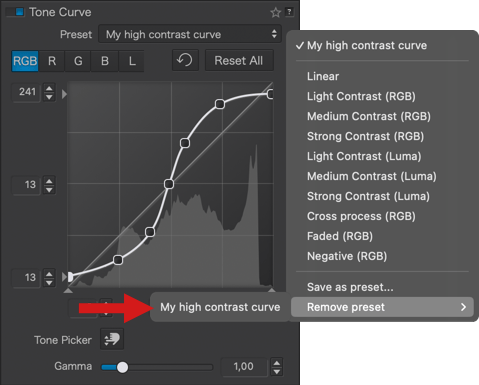Select the L luminance channel tab
Screen dimensions: 479x385
pyautogui.click(x=132, y=61)
